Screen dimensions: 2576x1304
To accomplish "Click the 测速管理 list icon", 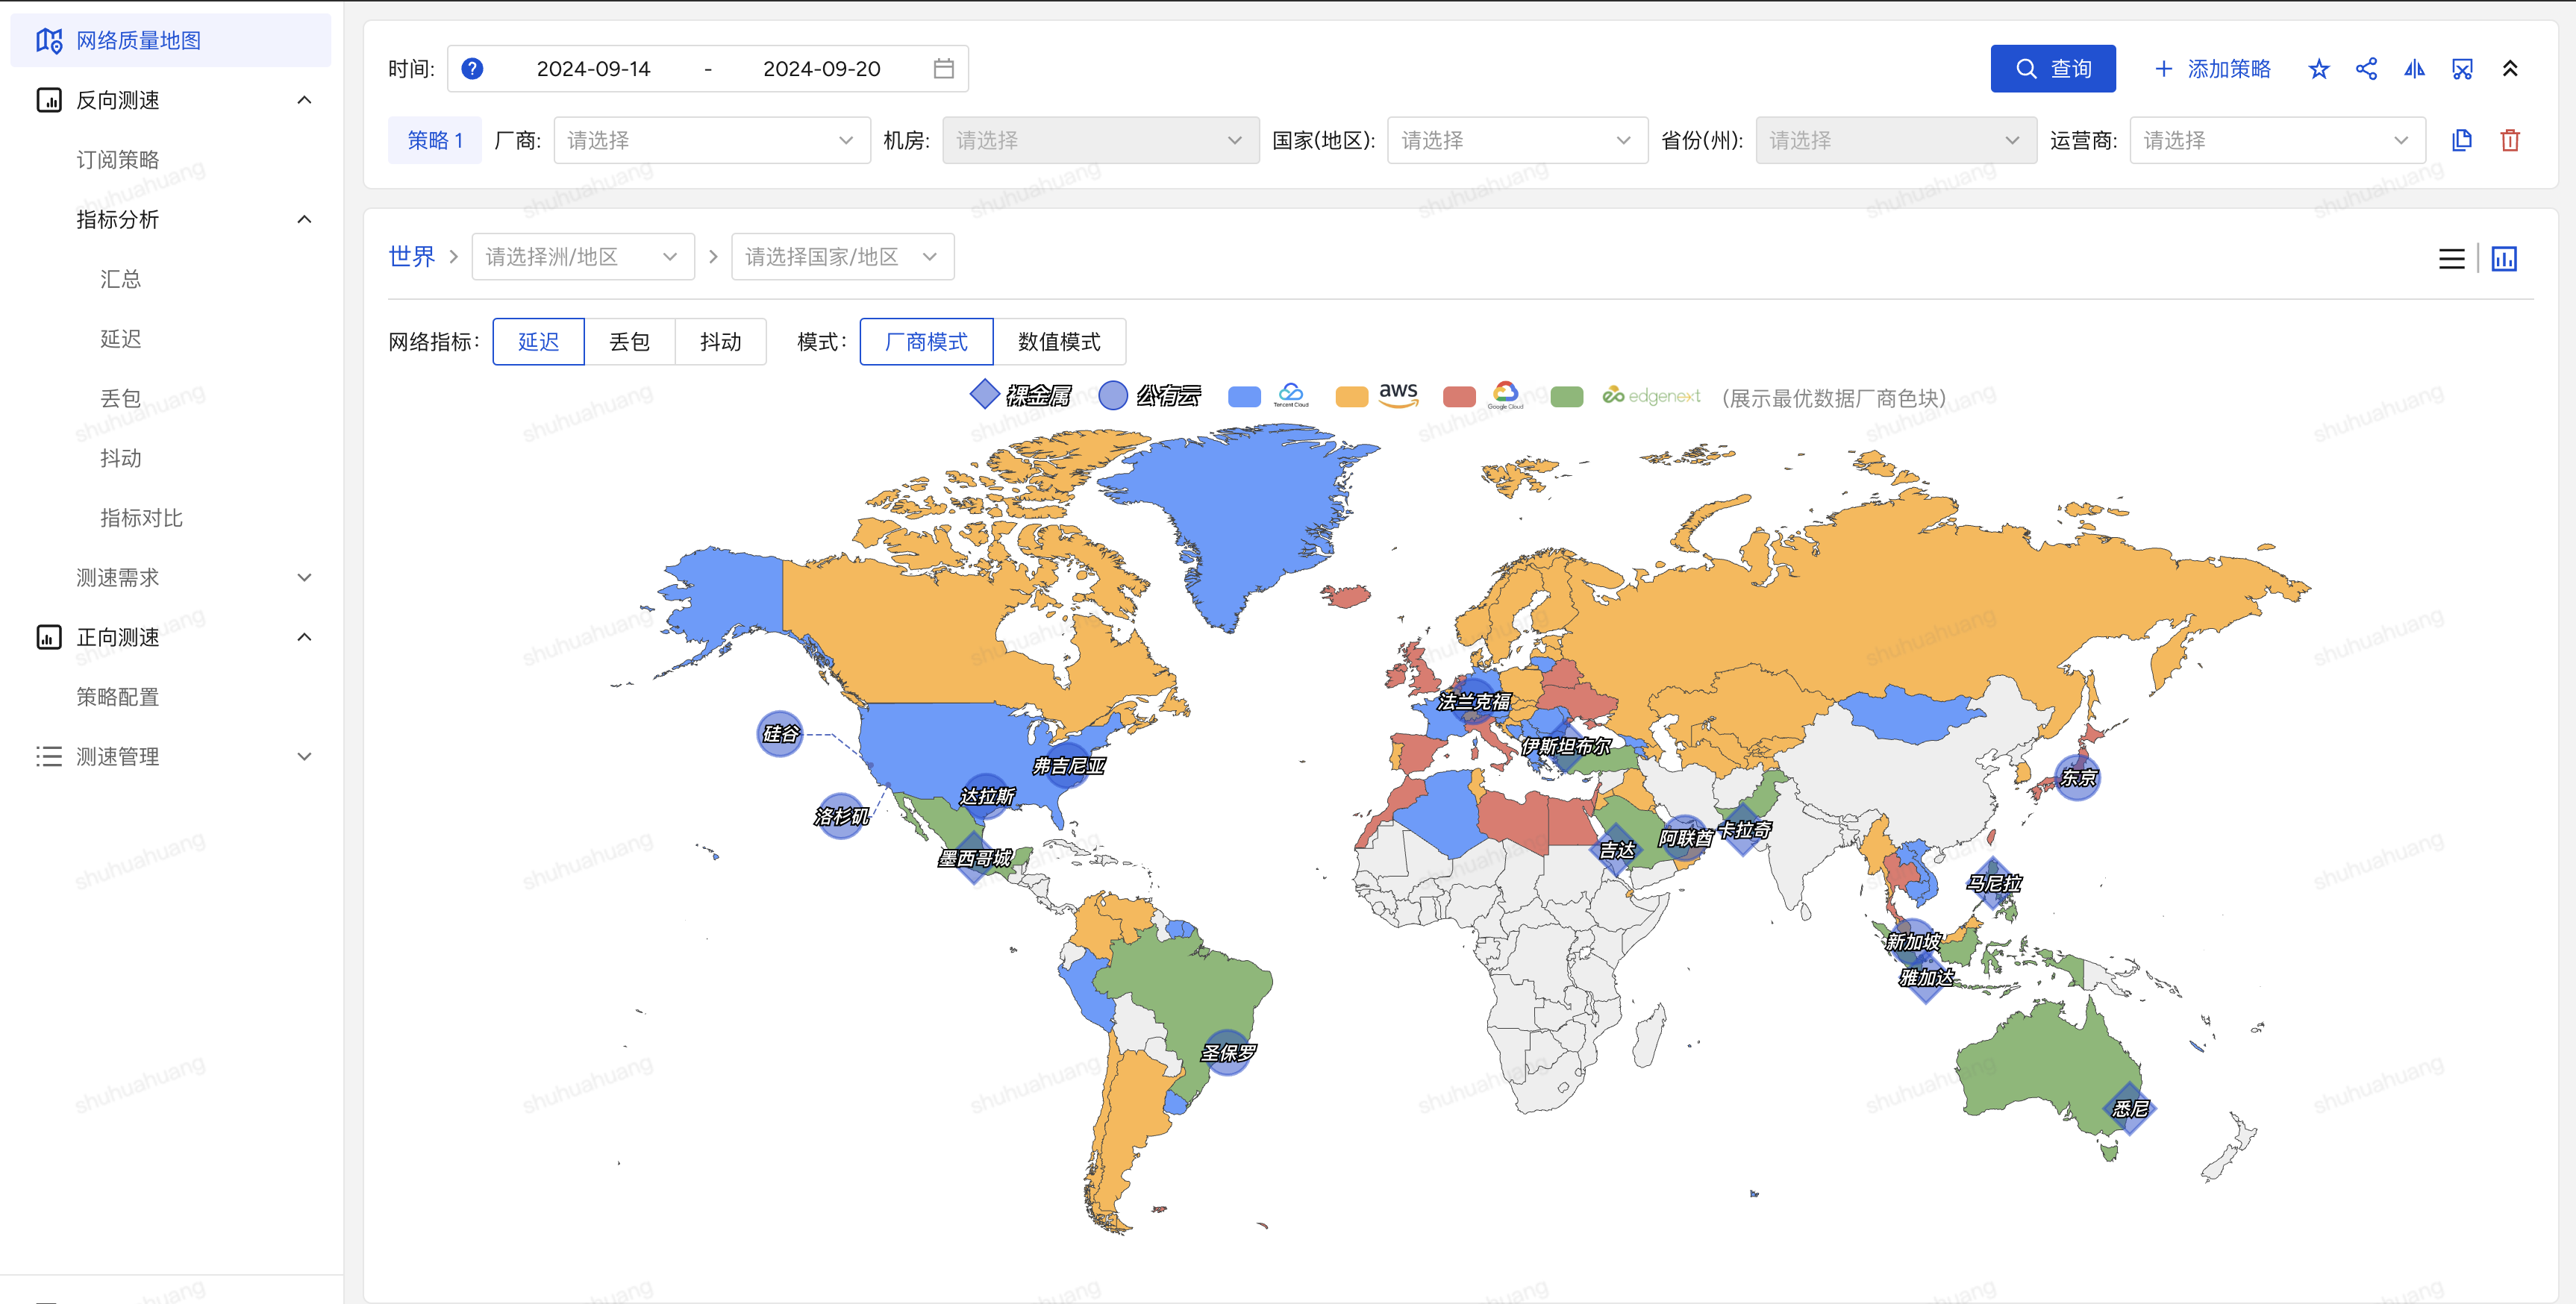I will click(x=49, y=756).
